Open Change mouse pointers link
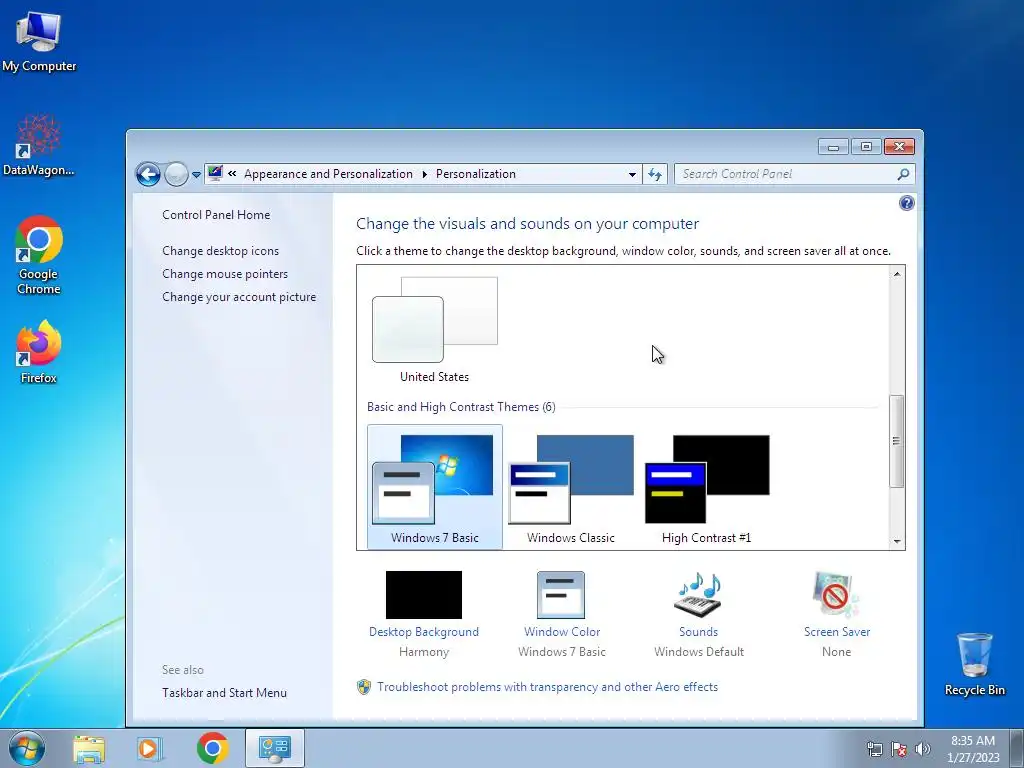 point(225,274)
